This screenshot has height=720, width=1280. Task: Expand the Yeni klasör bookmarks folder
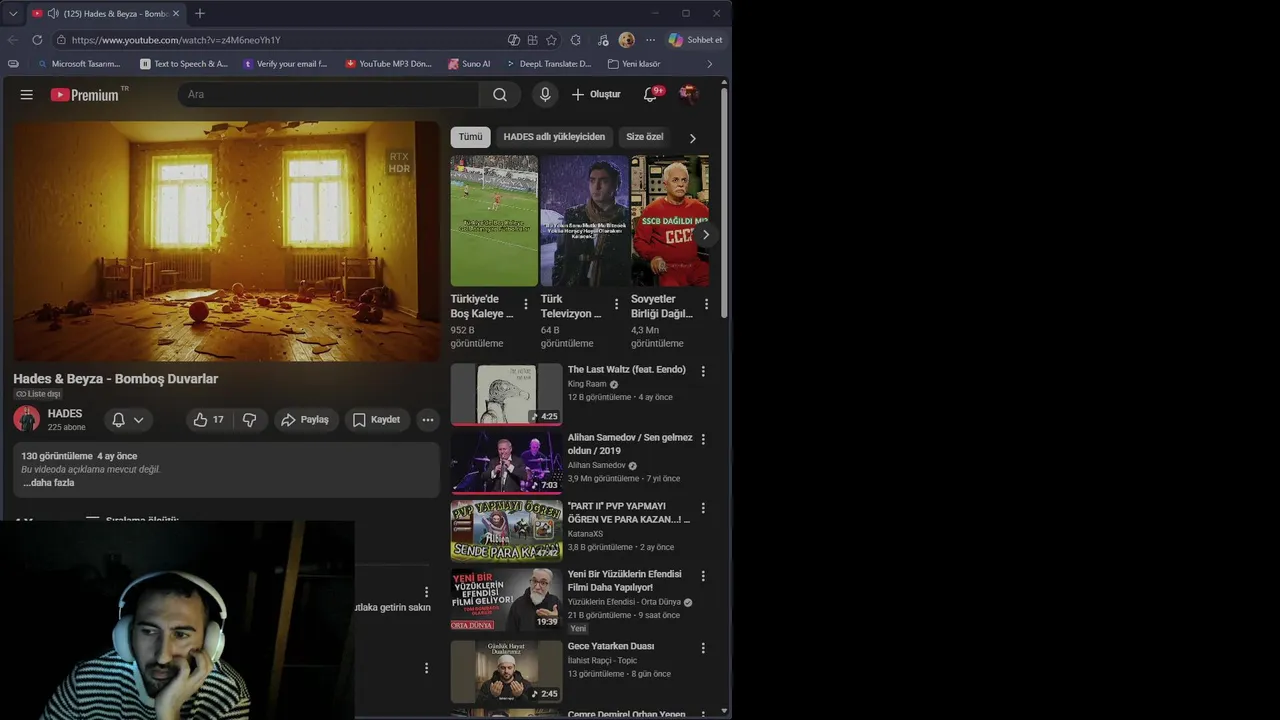tap(634, 64)
